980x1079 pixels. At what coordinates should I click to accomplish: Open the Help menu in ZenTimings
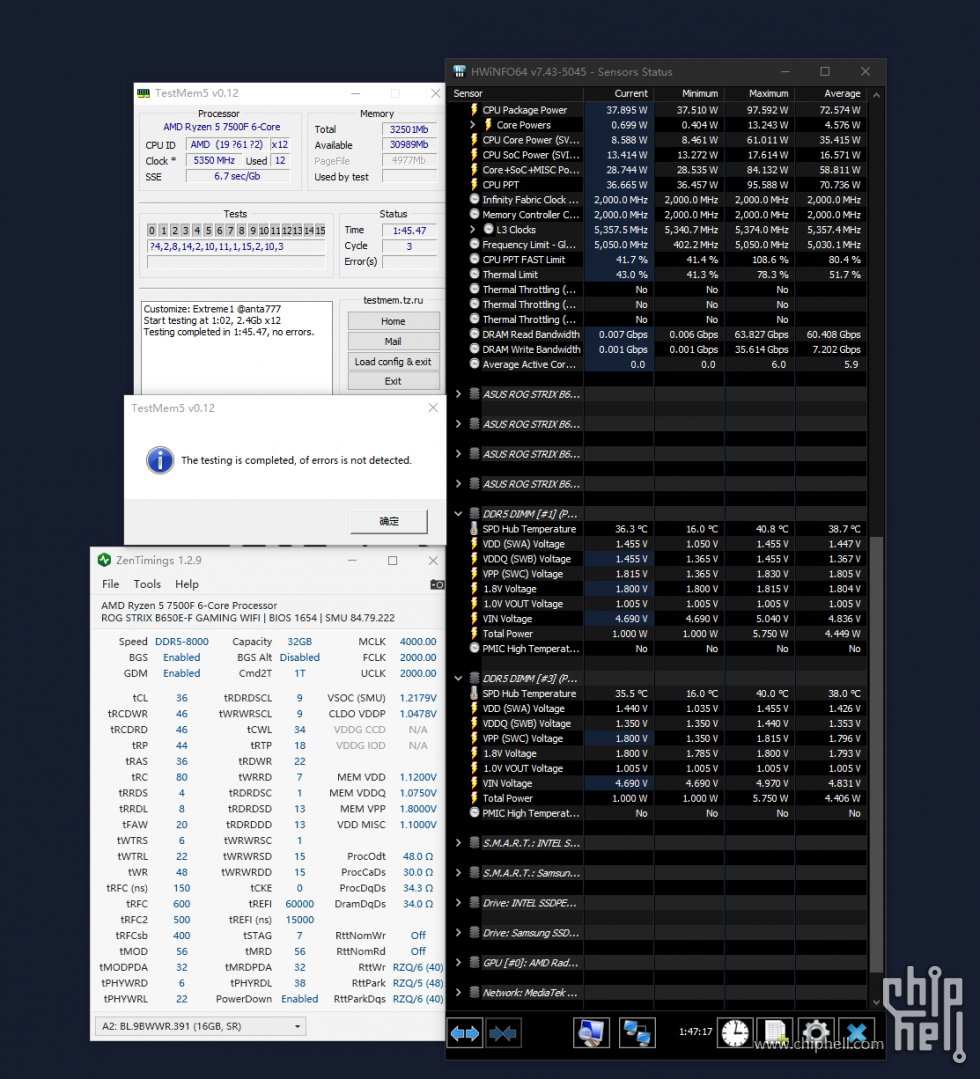tap(187, 584)
